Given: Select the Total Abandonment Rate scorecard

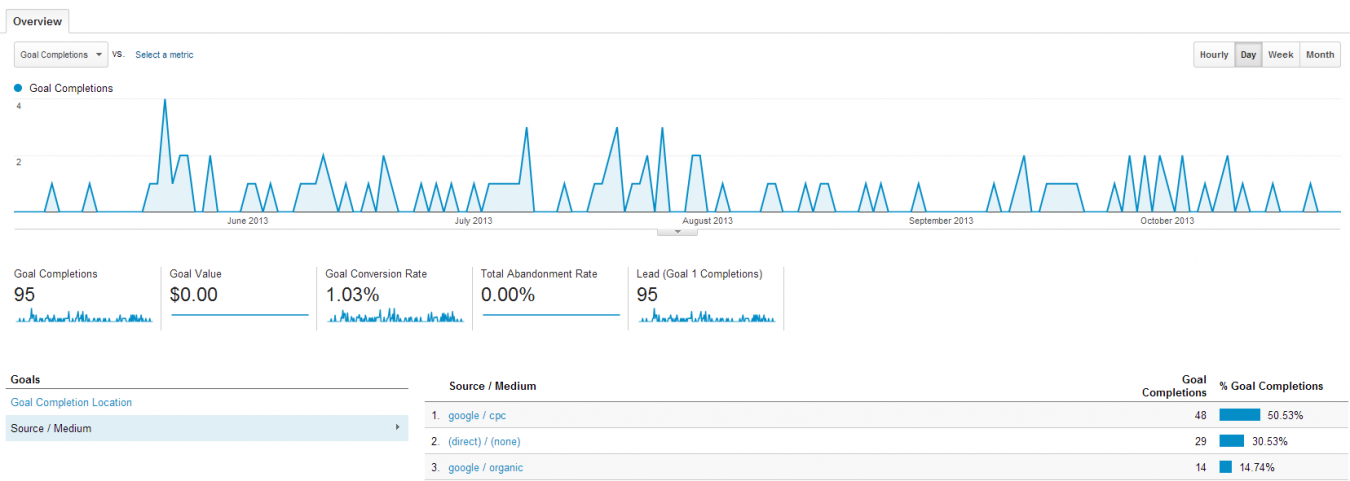Looking at the screenshot, I should pyautogui.click(x=550, y=296).
